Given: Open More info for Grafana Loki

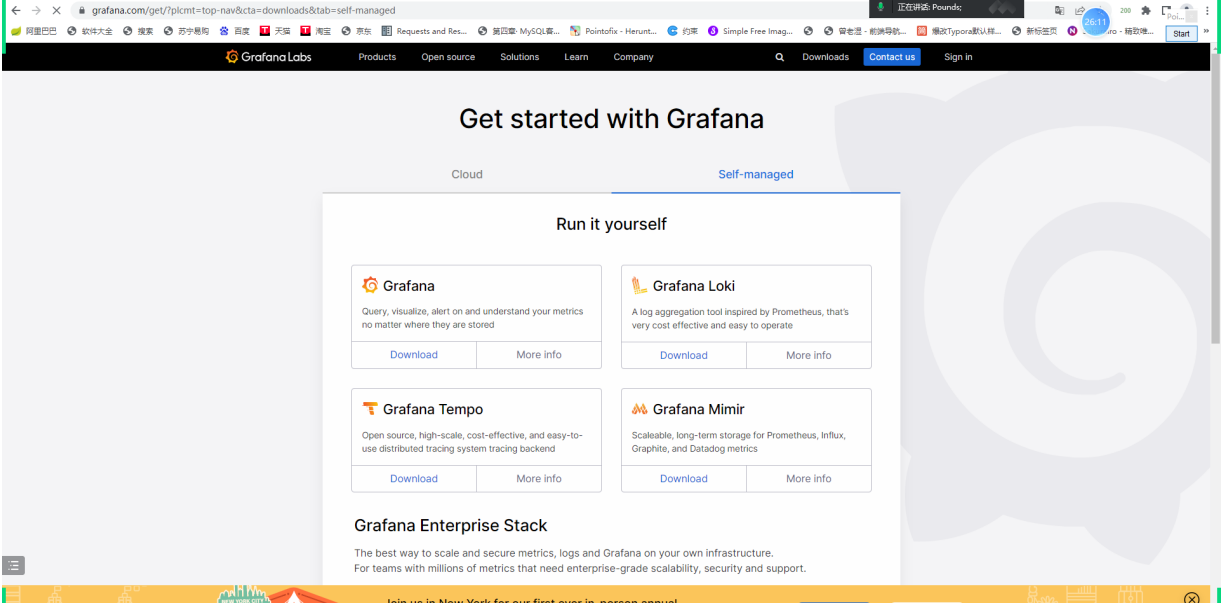Looking at the screenshot, I should [x=809, y=355].
